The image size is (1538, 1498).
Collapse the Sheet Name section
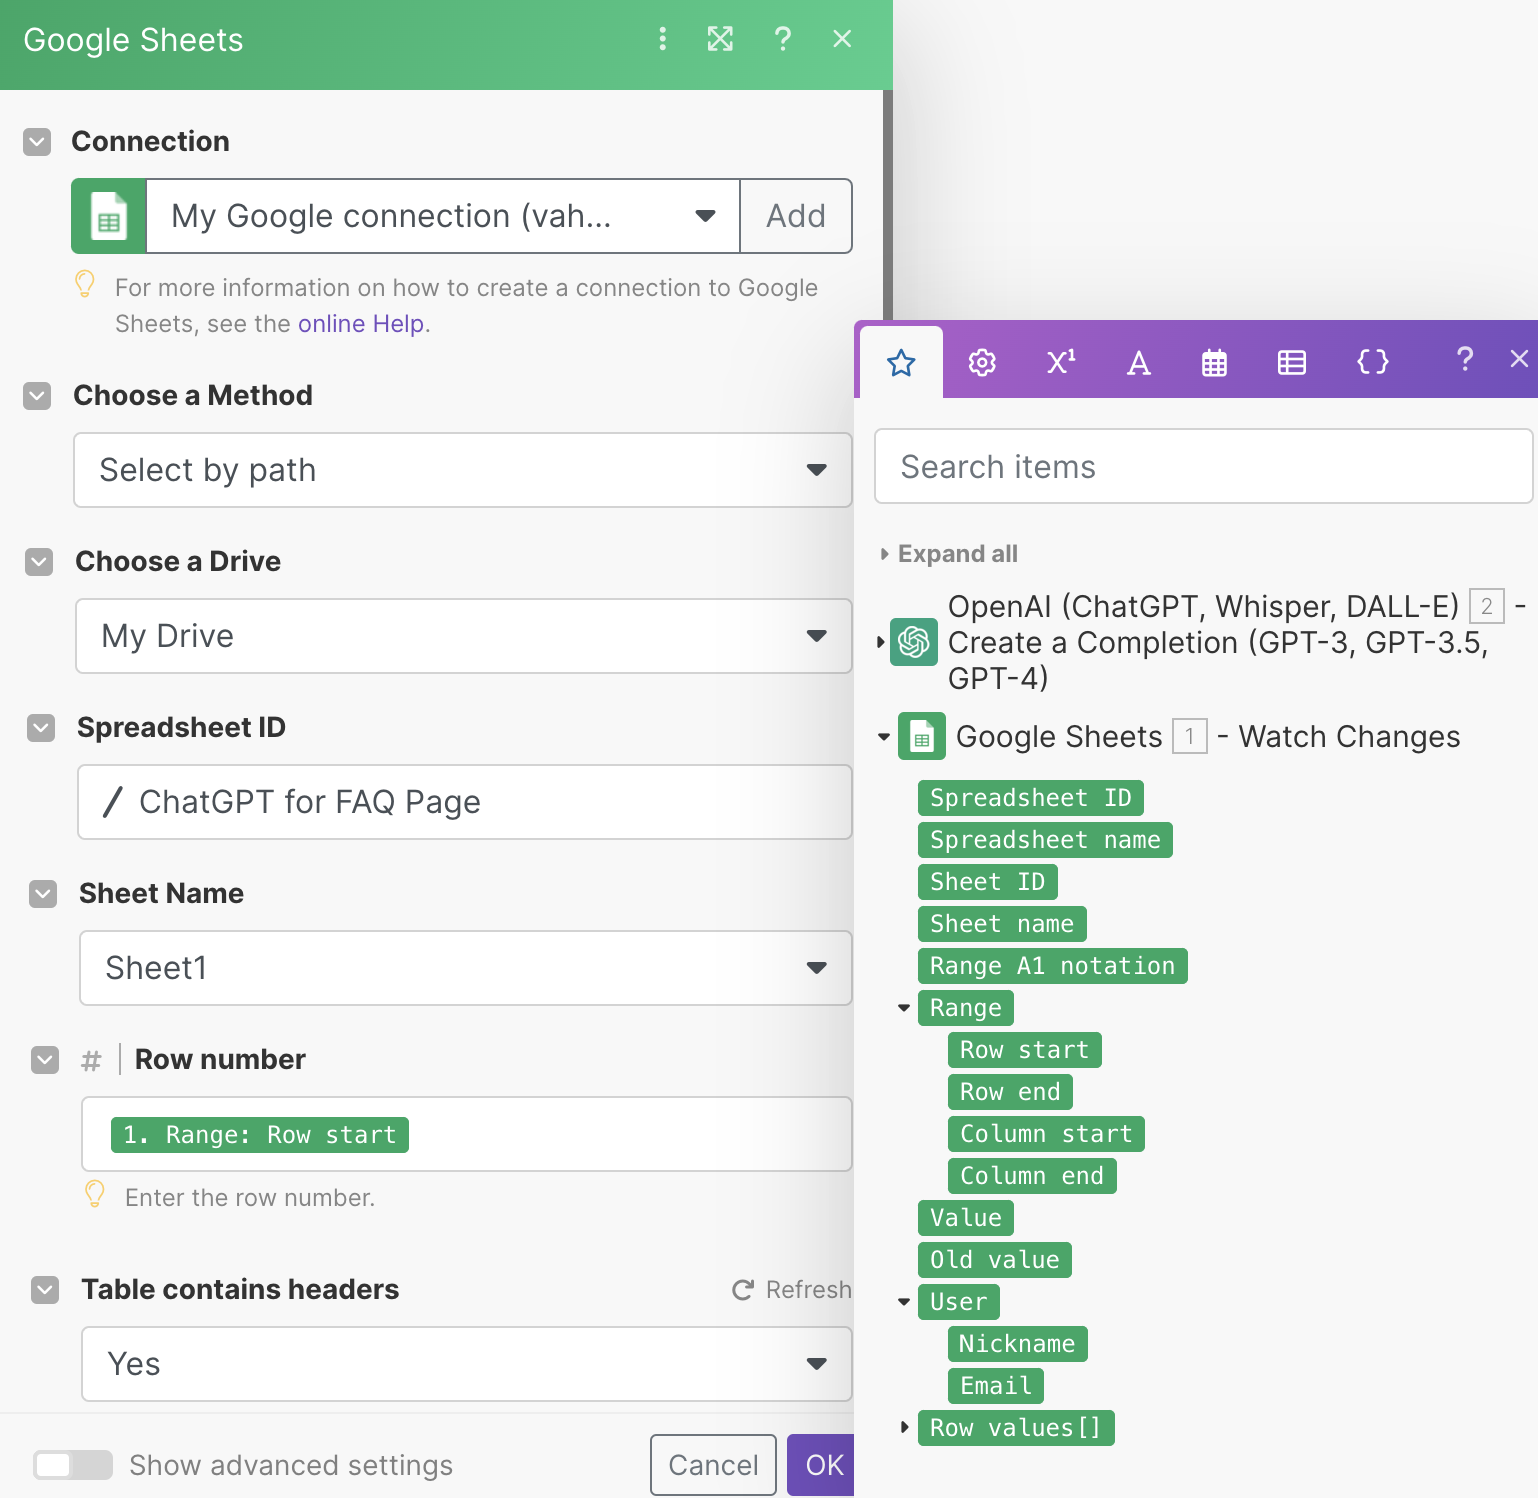43,894
